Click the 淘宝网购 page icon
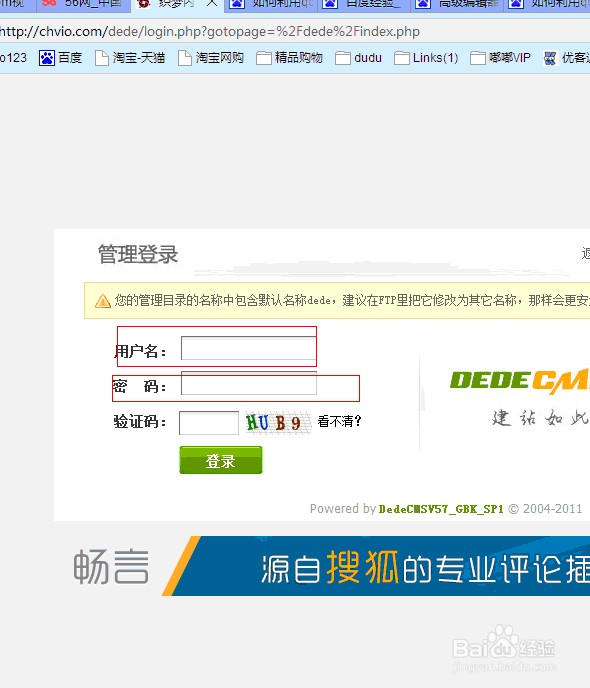The height and width of the screenshot is (688, 590). pos(185,58)
